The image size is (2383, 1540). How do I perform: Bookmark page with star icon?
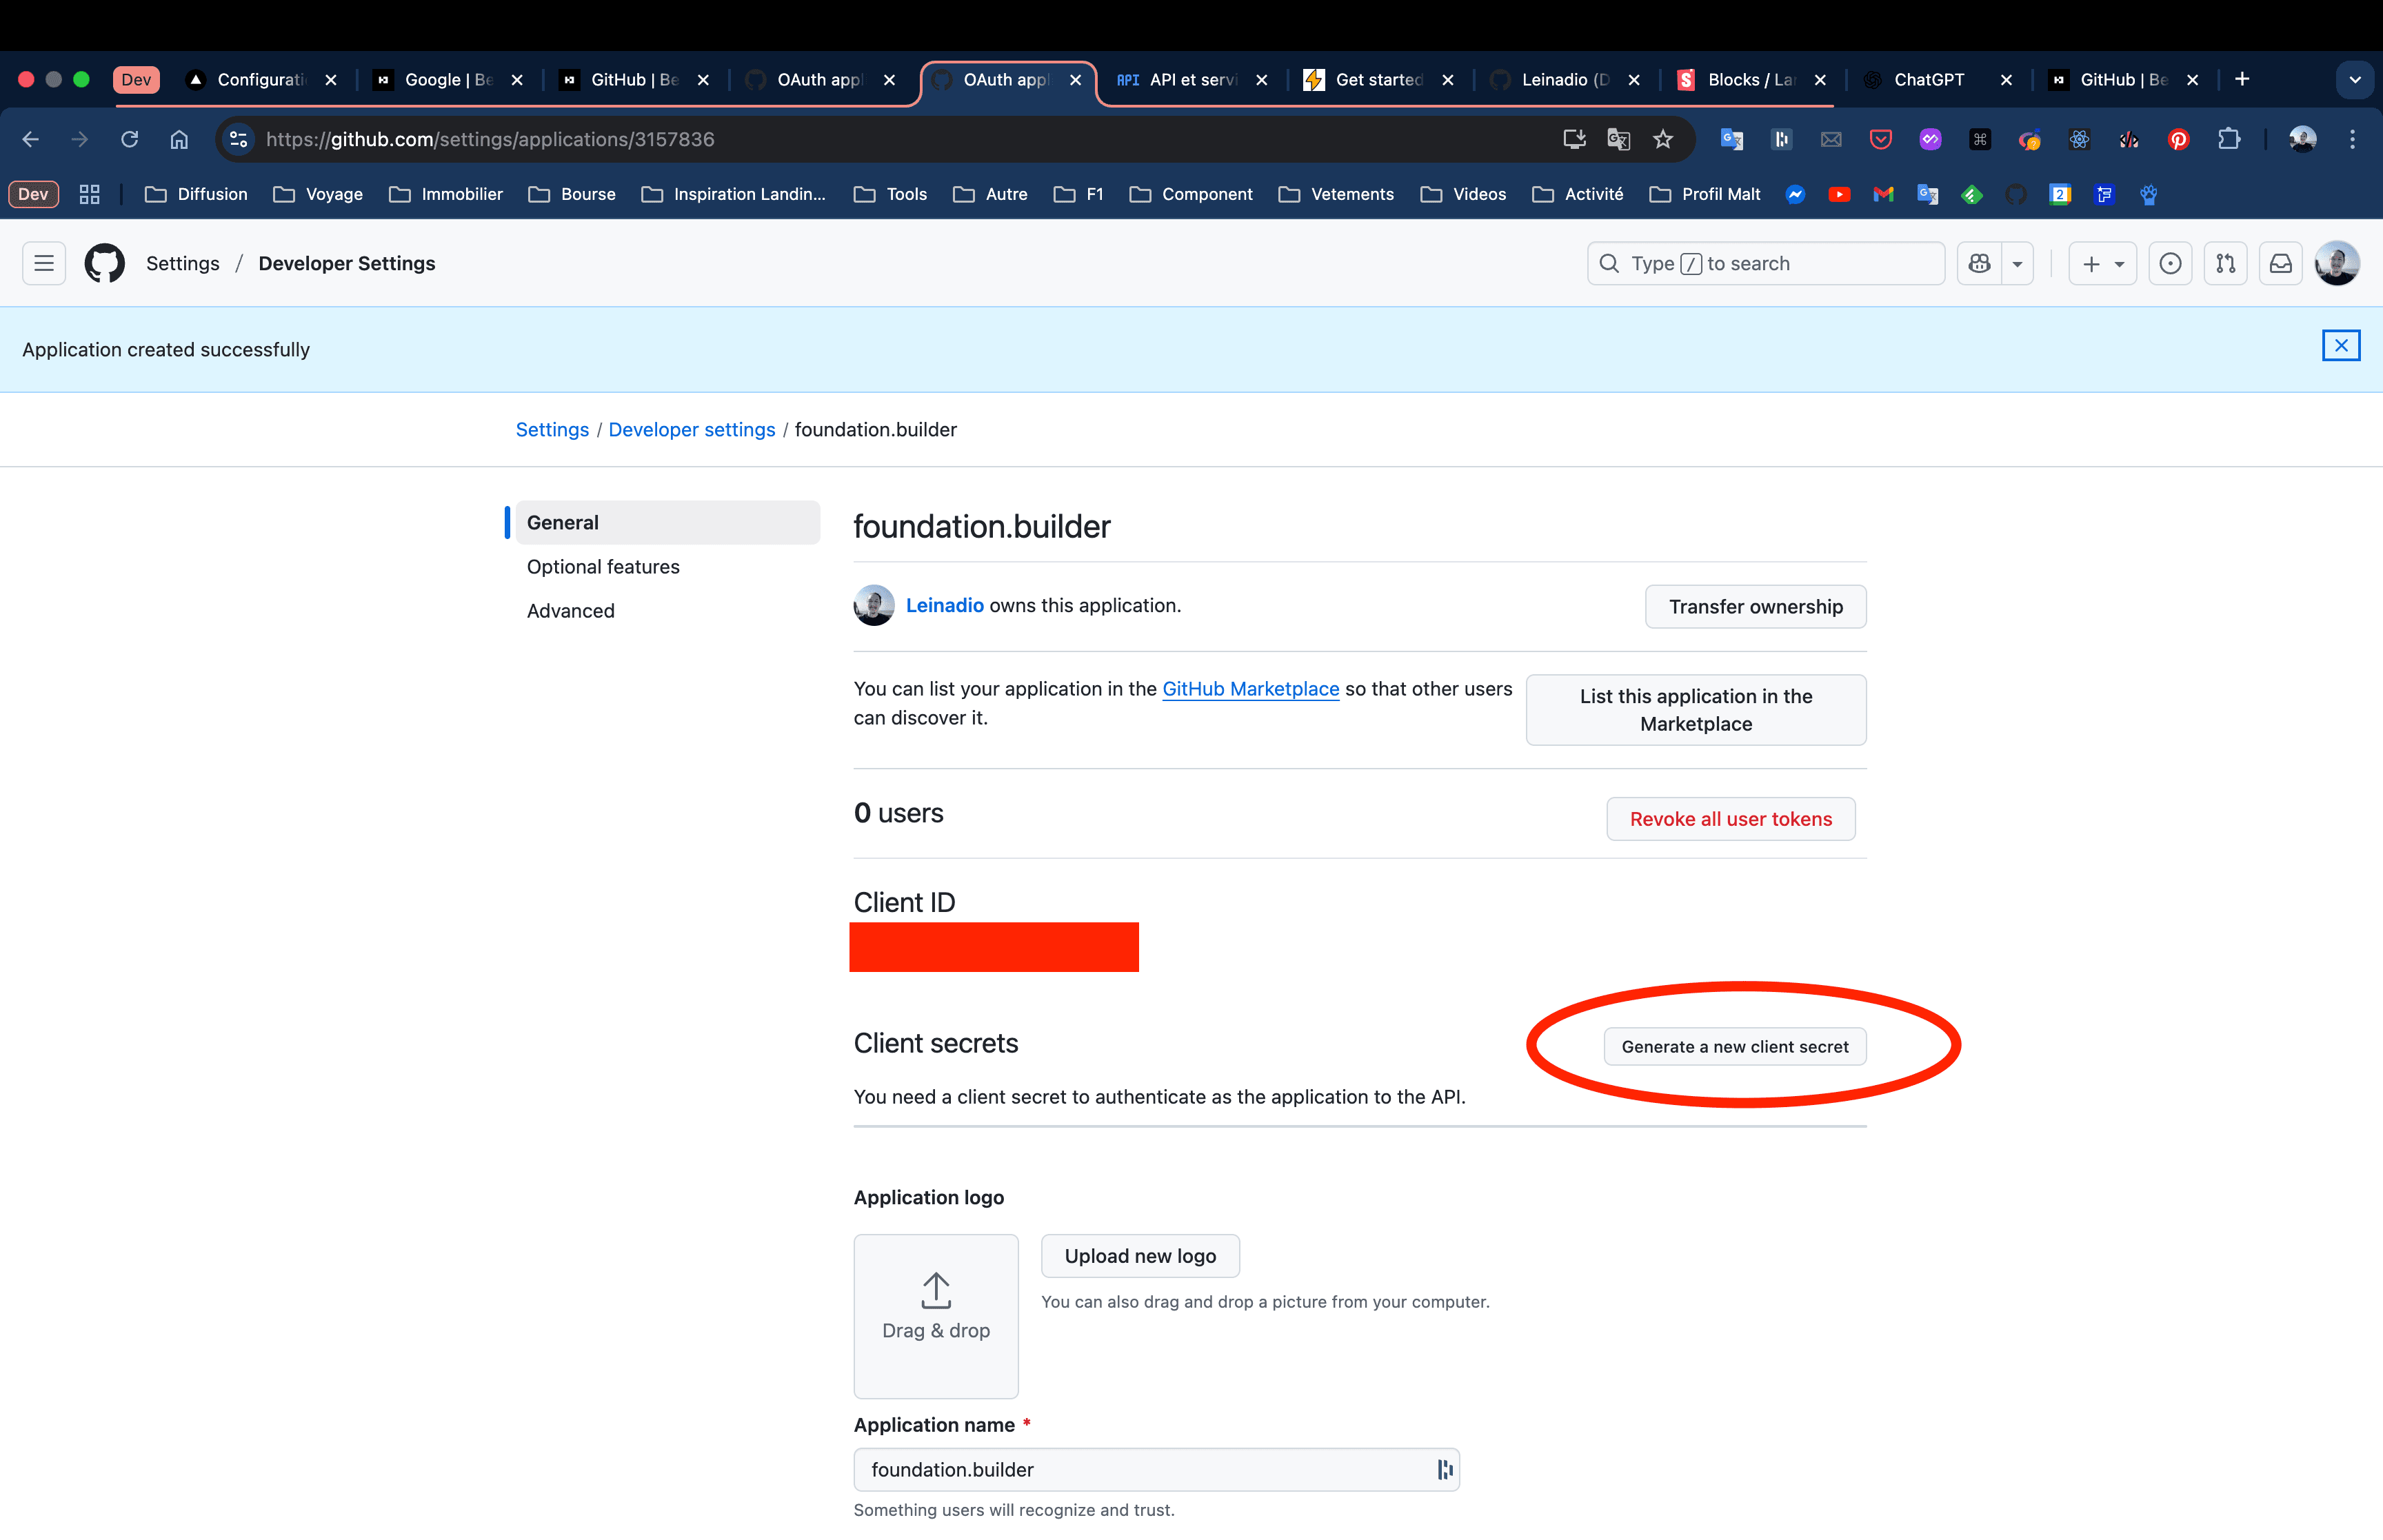pos(1663,139)
